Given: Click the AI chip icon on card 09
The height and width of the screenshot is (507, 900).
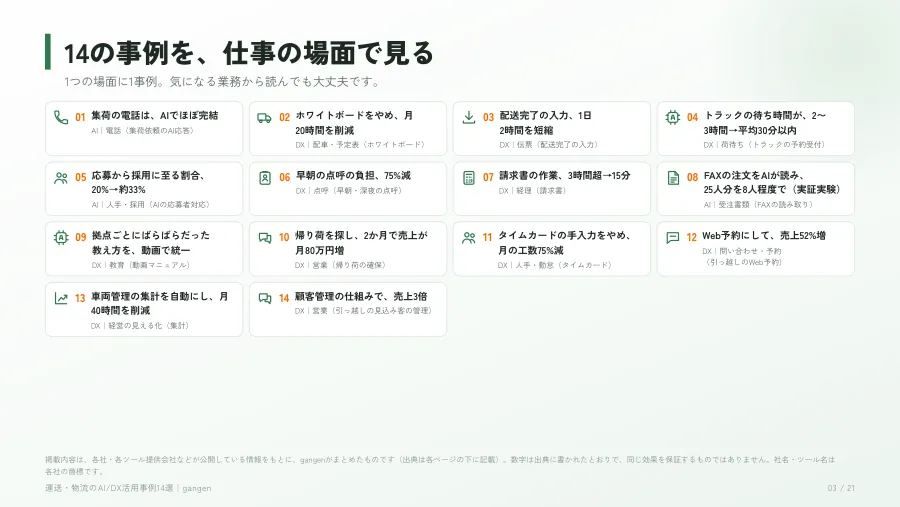Looking at the screenshot, I should (61, 238).
